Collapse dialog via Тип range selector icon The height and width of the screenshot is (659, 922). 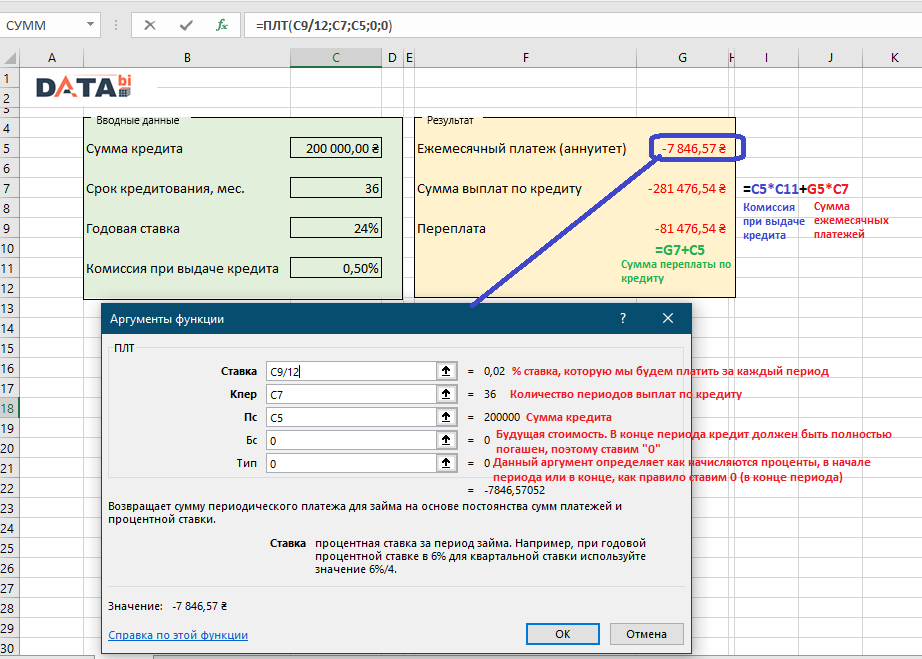446,463
